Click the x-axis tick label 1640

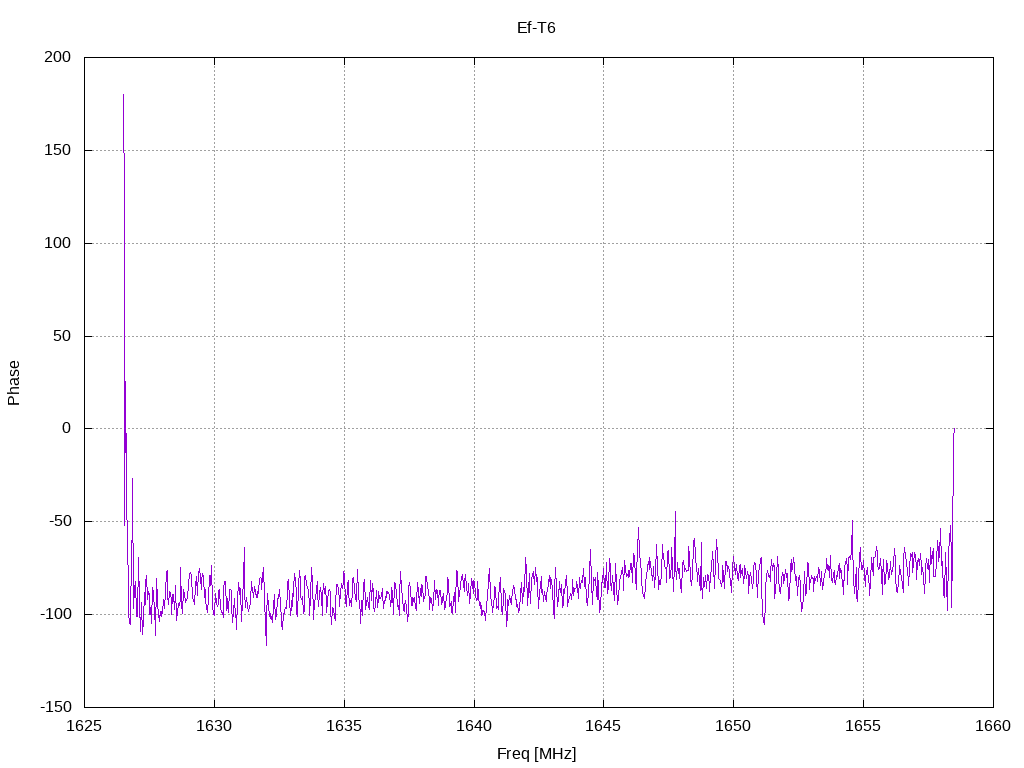[474, 726]
